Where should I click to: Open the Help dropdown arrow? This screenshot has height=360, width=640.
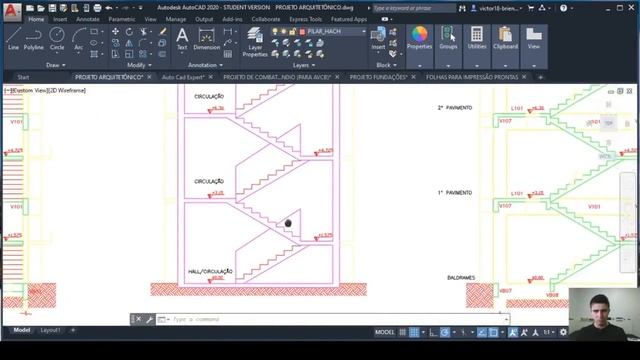pyautogui.click(x=571, y=8)
